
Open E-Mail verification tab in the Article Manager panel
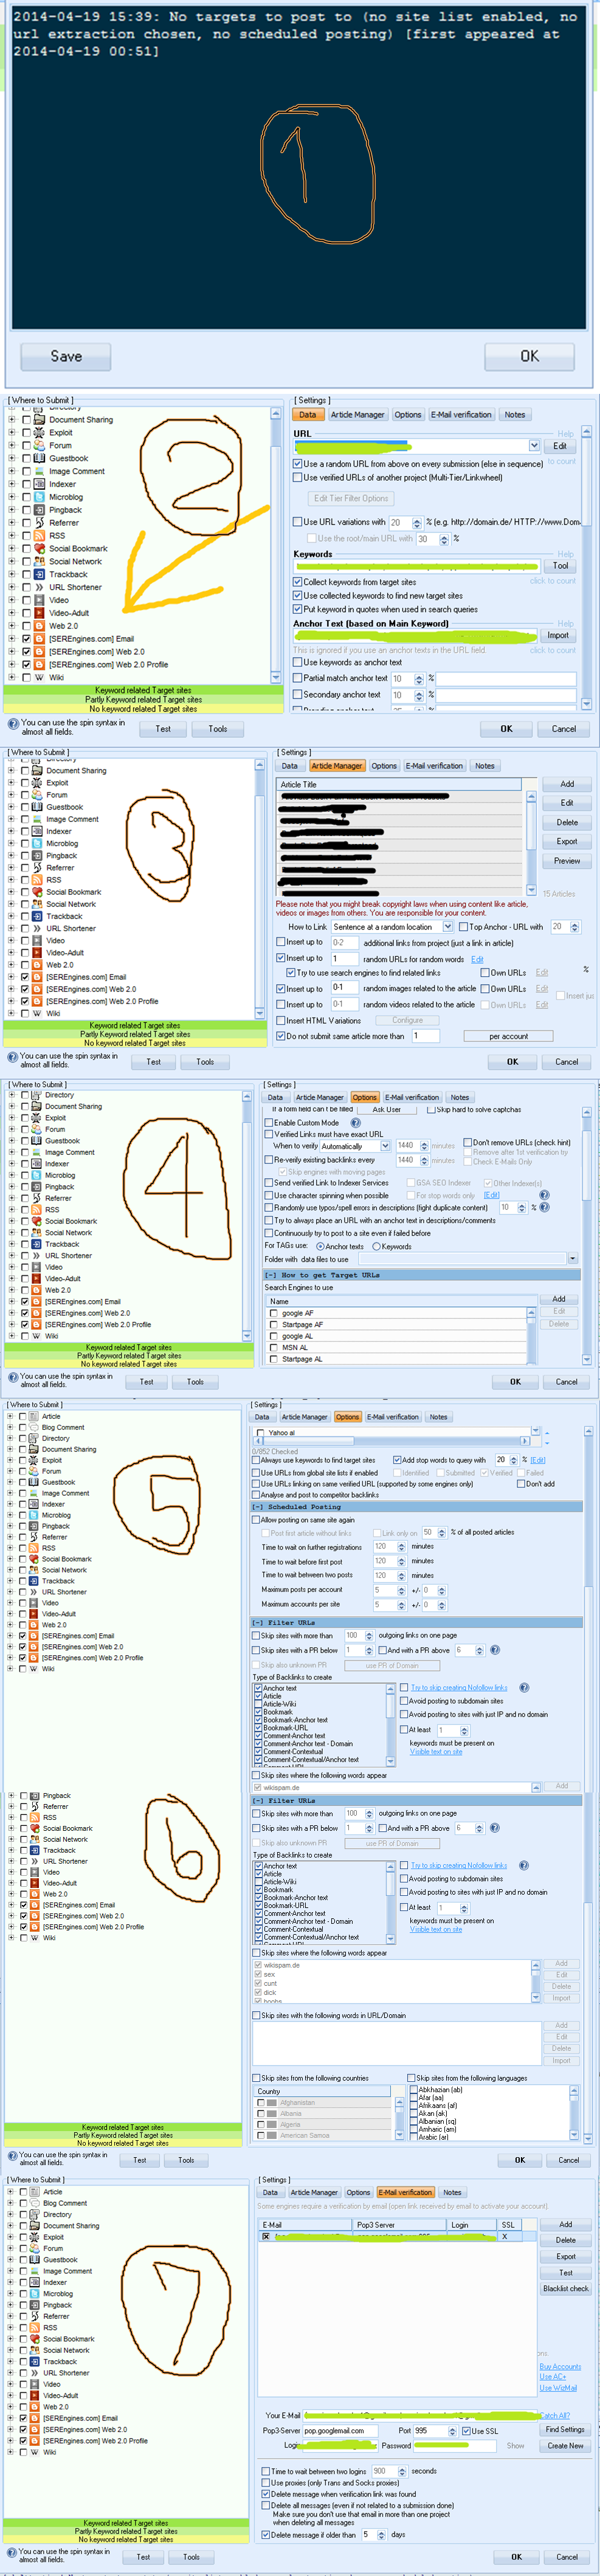[435, 766]
